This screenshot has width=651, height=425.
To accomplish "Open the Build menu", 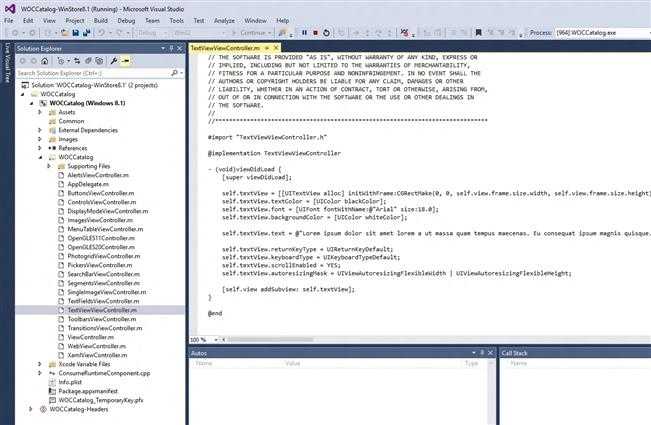I will [x=100, y=20].
